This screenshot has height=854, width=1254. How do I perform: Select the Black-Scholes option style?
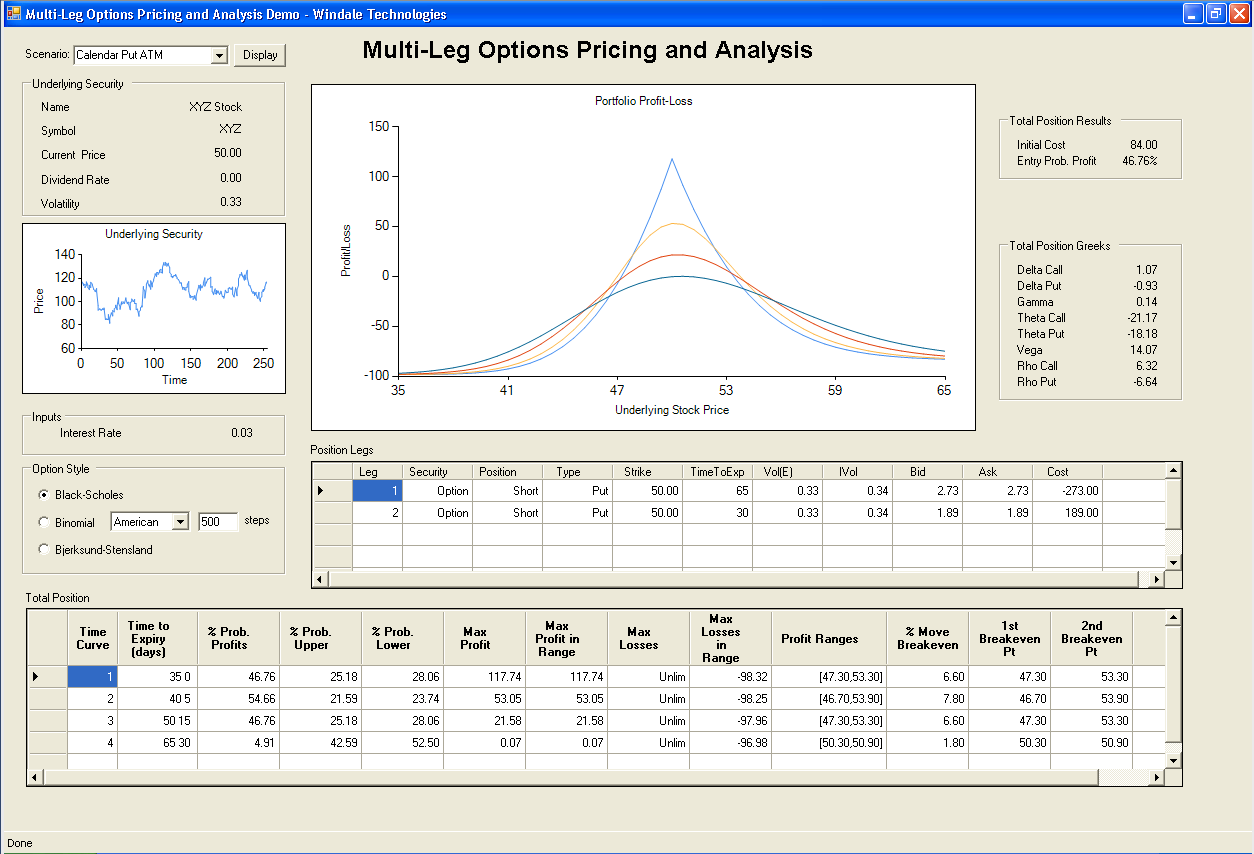(43, 495)
